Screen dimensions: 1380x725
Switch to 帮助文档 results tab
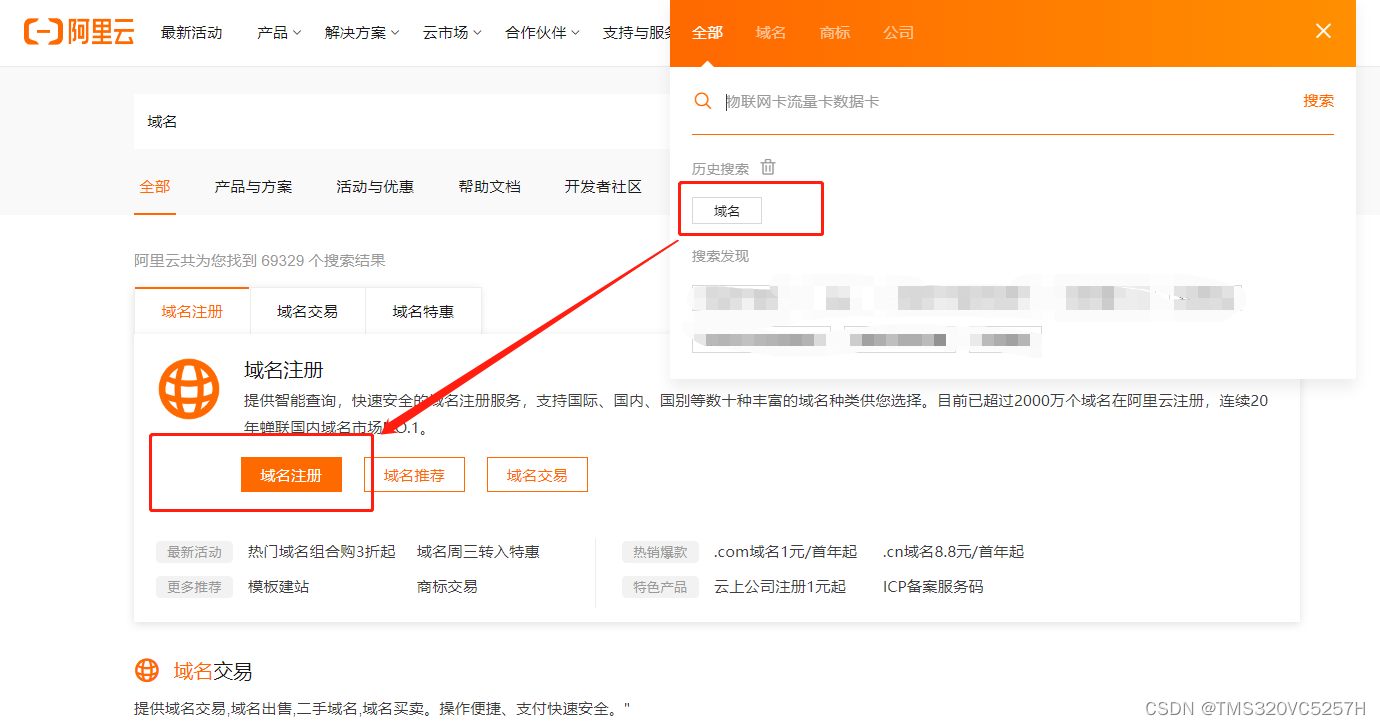(489, 187)
